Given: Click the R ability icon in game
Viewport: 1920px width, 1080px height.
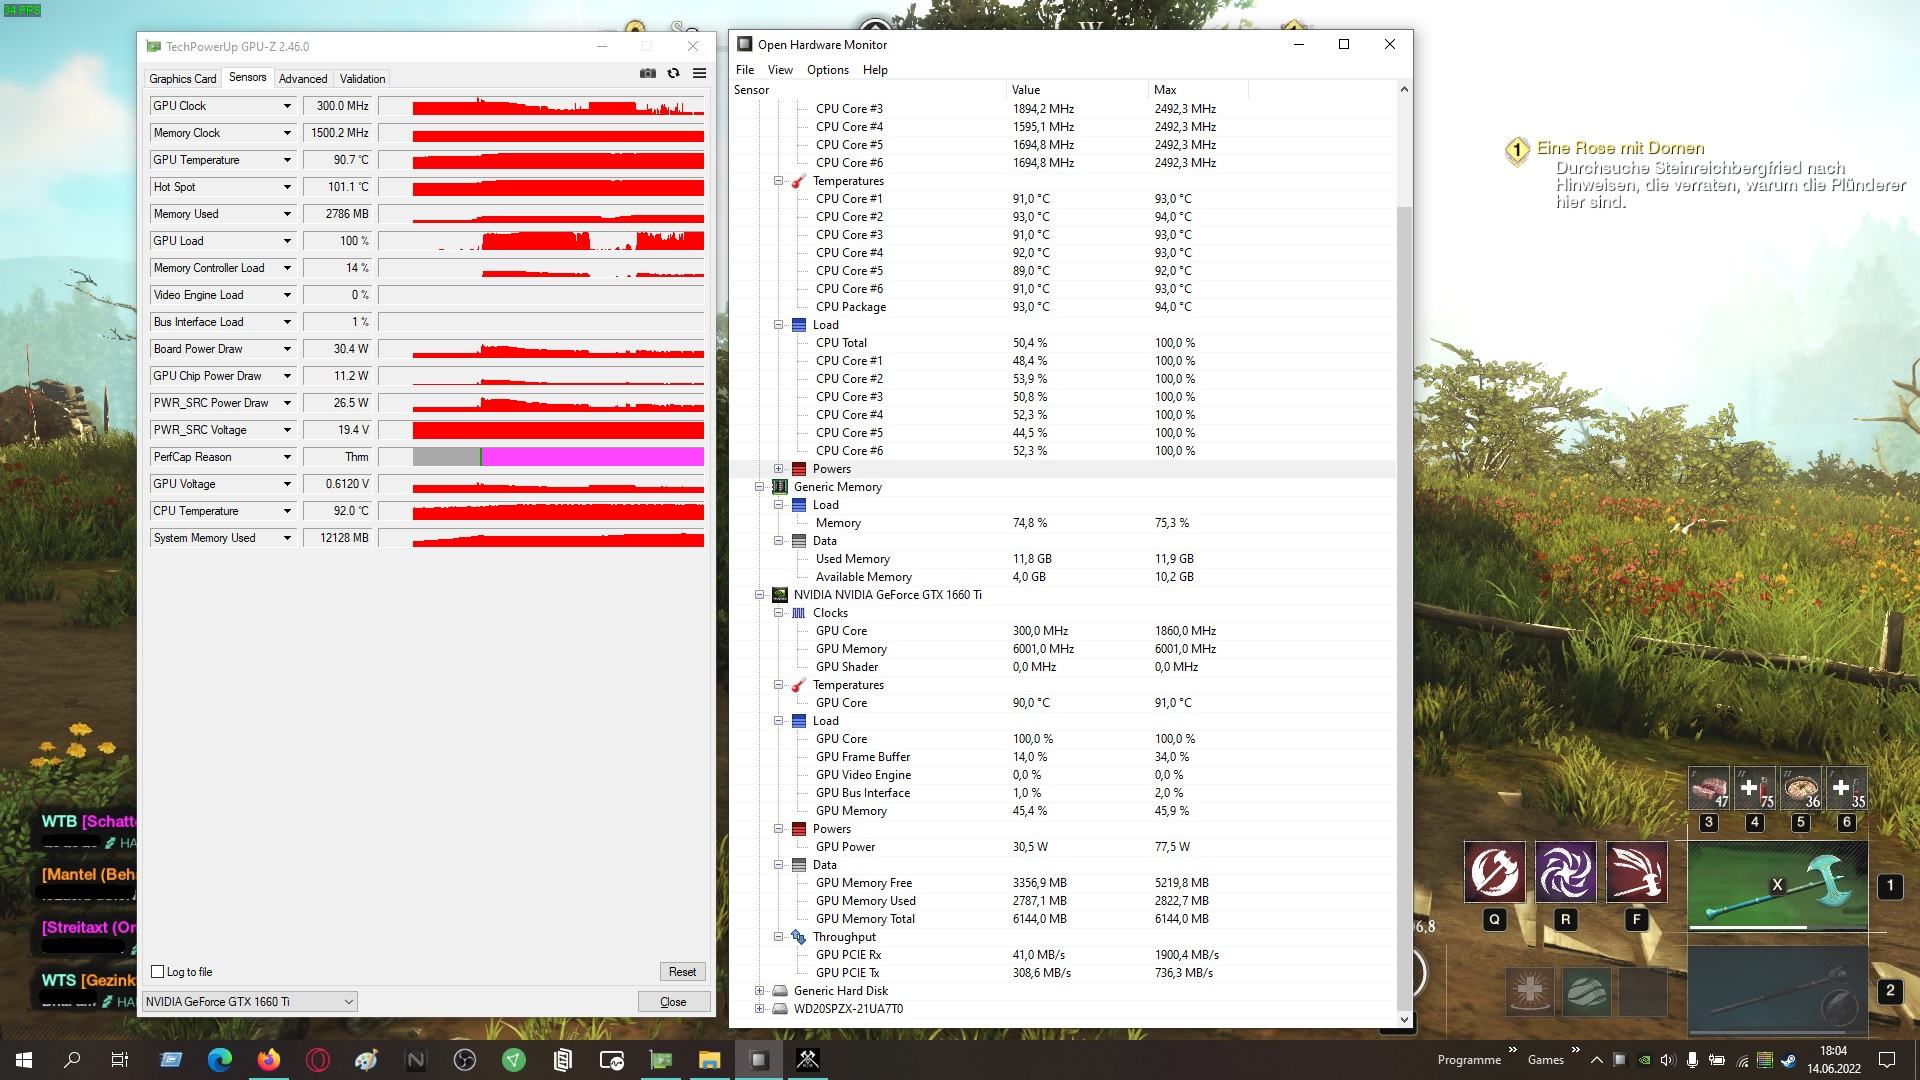Looking at the screenshot, I should tap(1566, 872).
